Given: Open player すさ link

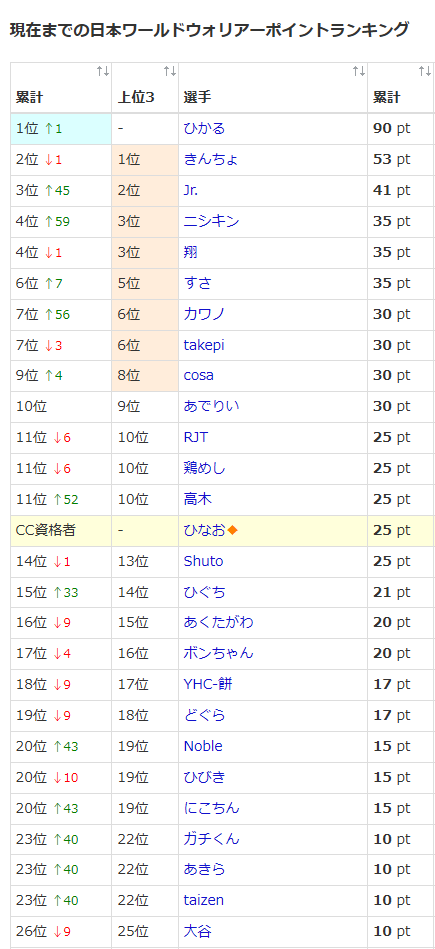Looking at the screenshot, I should (197, 283).
